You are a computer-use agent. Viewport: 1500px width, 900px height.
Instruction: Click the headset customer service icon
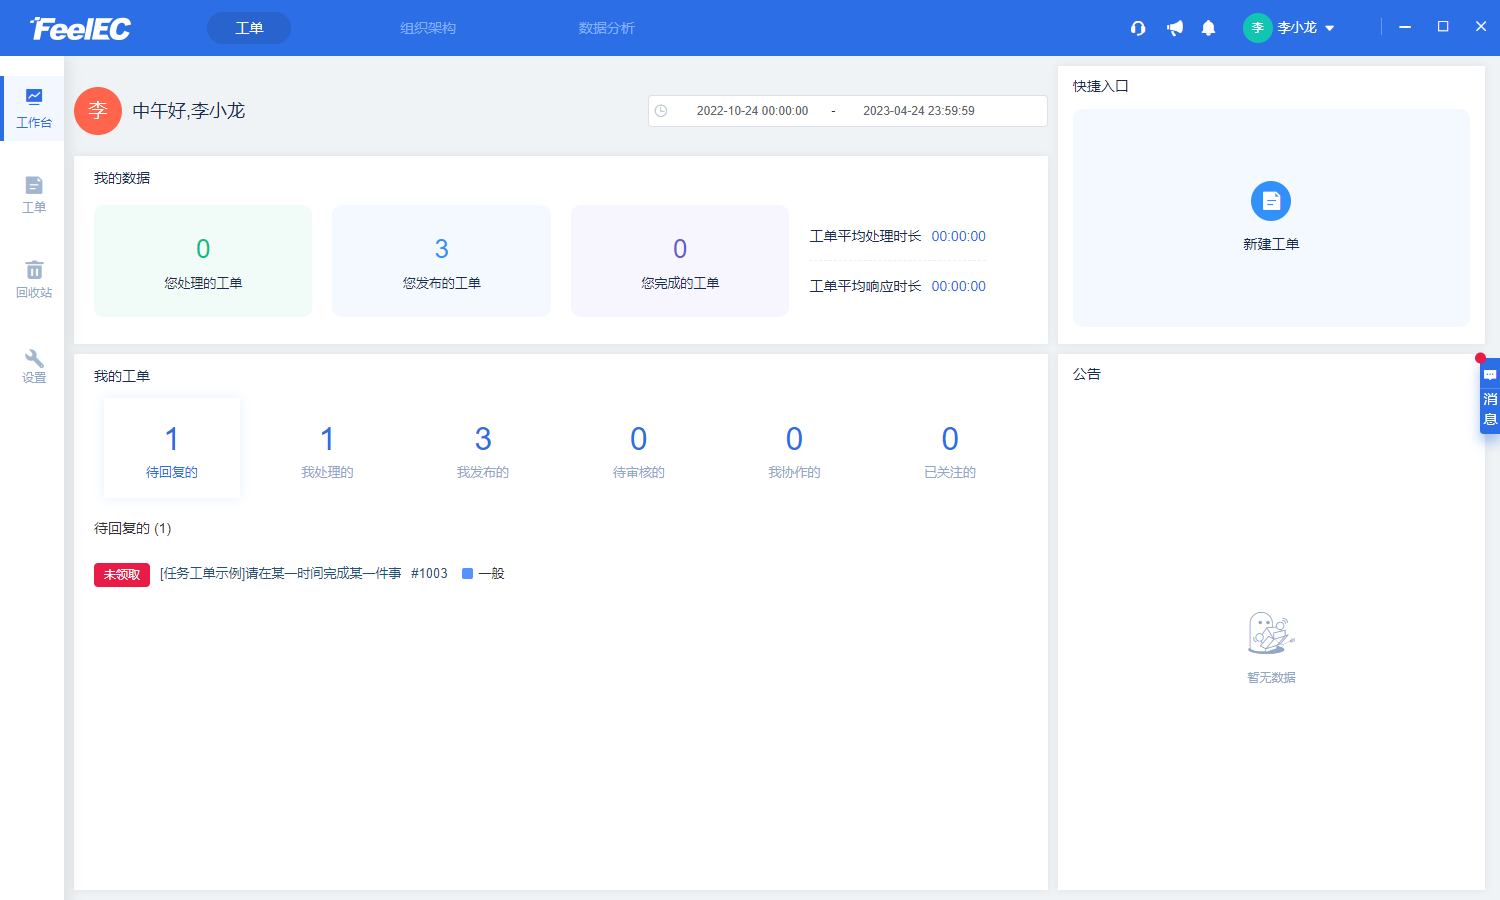point(1137,28)
